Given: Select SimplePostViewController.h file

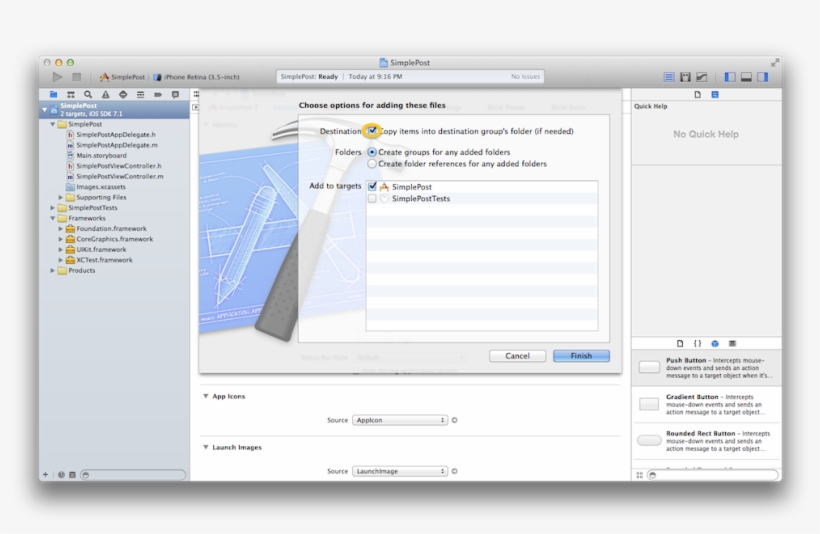Looking at the screenshot, I should click(119, 166).
